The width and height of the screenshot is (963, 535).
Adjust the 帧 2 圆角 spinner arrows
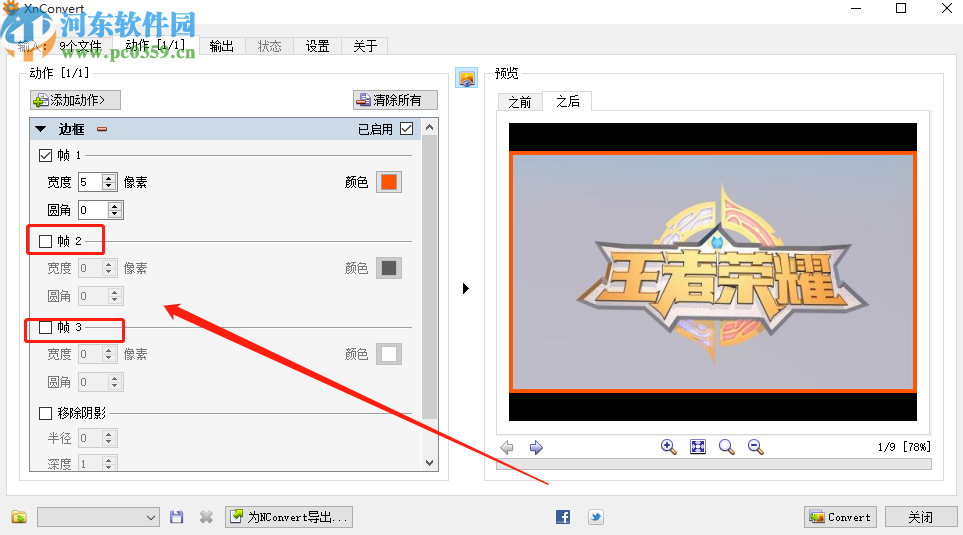[115, 296]
